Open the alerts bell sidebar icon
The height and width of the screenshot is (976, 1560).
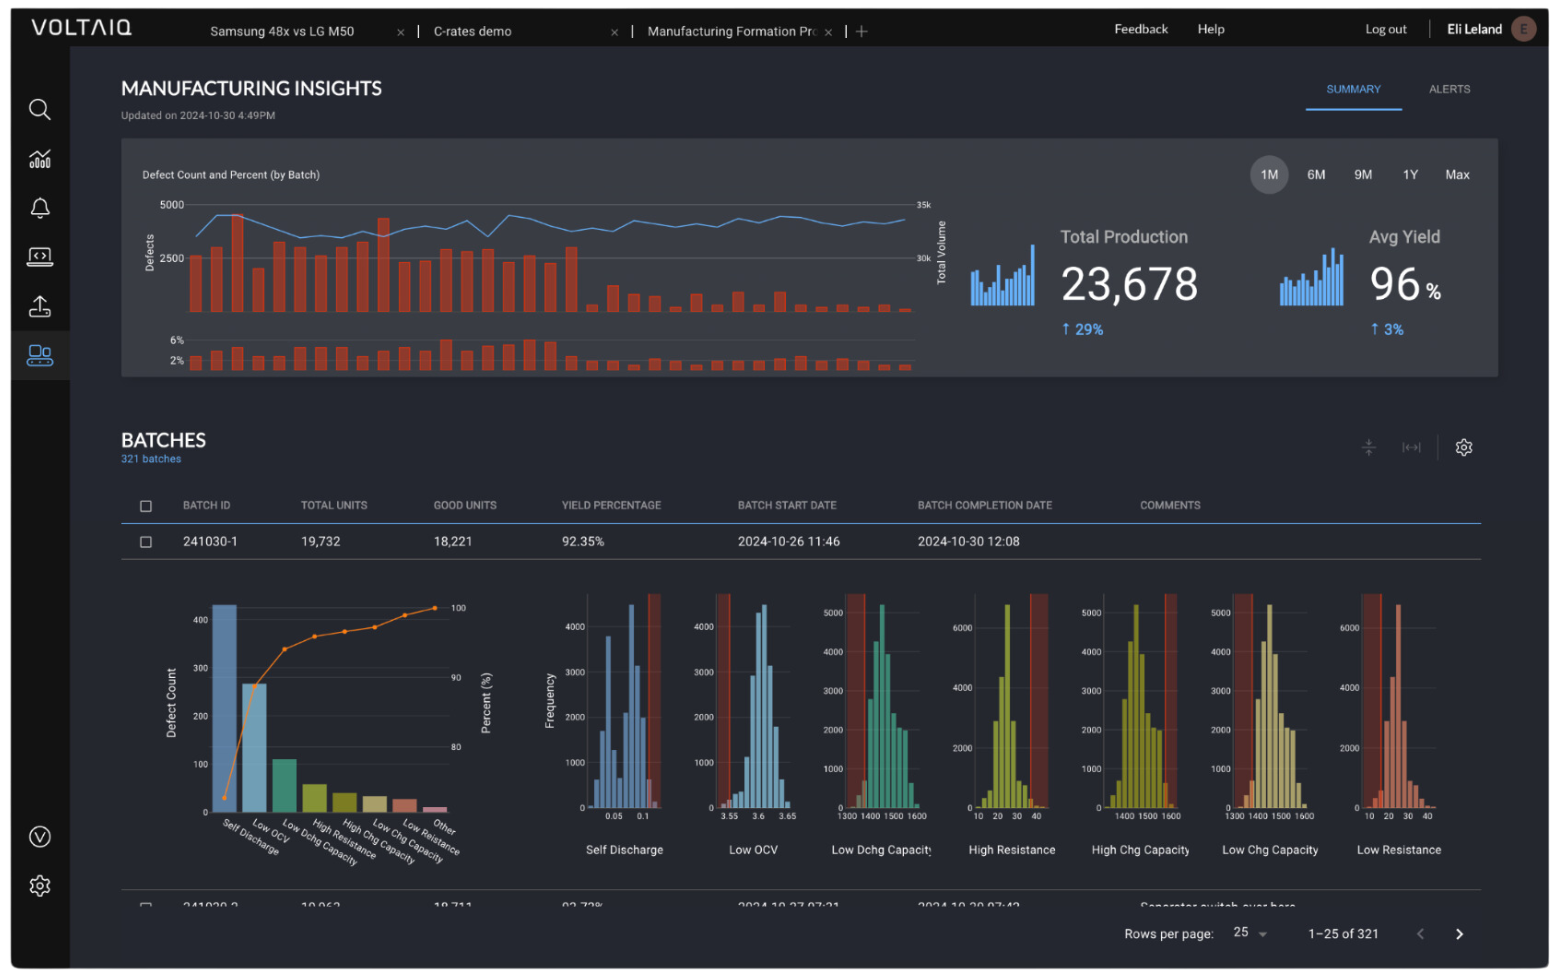coord(40,208)
